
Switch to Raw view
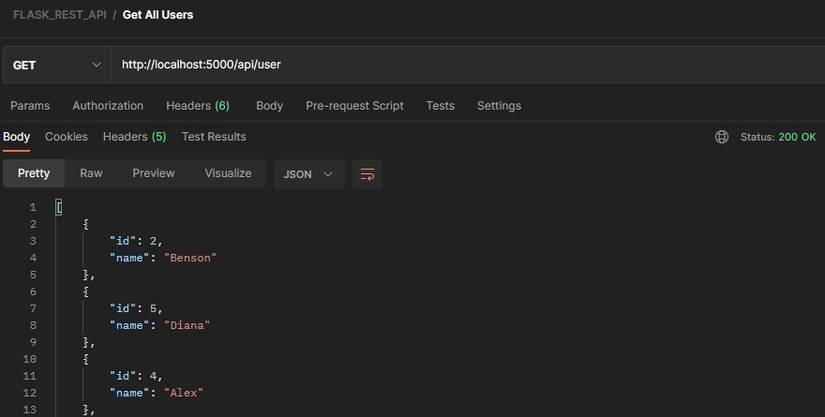point(91,174)
